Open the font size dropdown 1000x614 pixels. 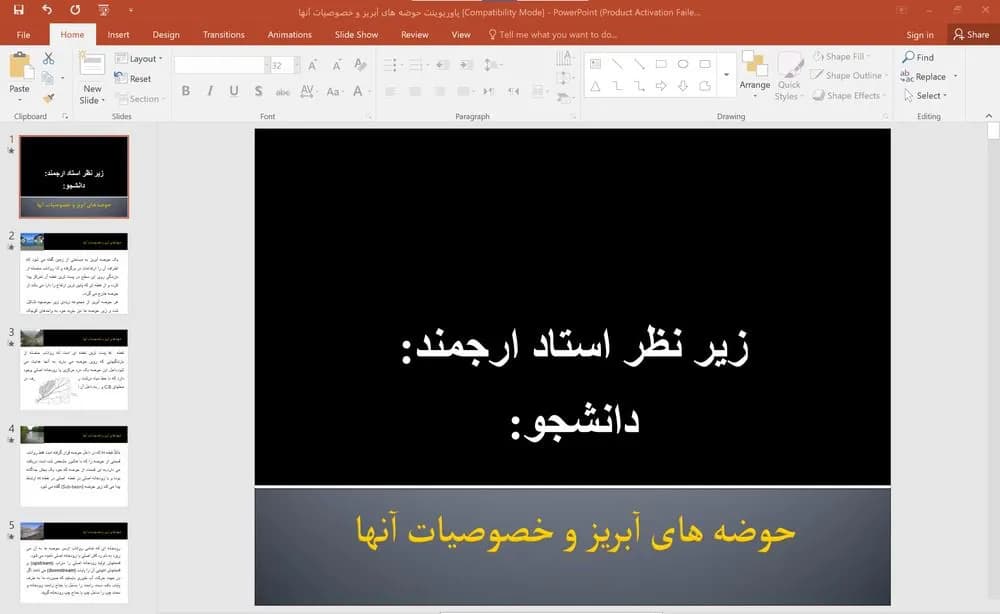[297, 65]
